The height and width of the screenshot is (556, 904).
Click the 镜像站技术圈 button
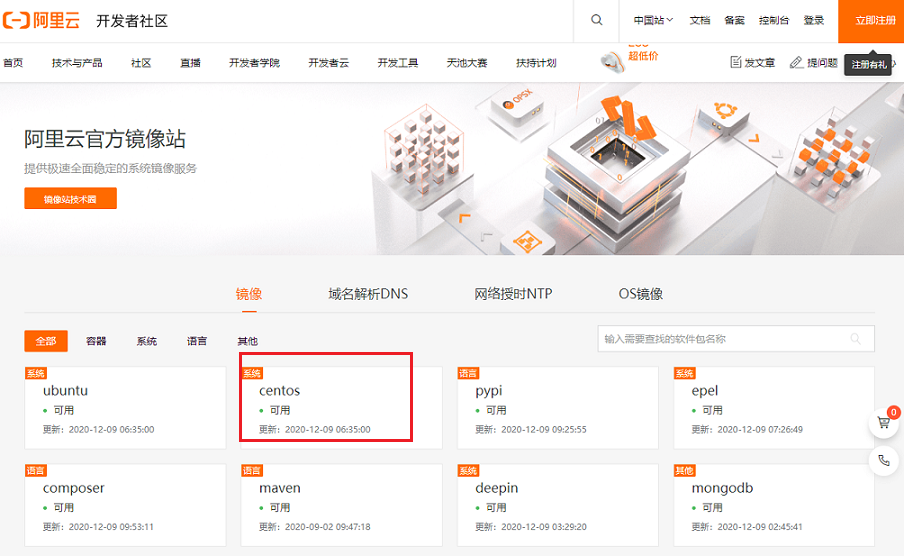(70, 198)
